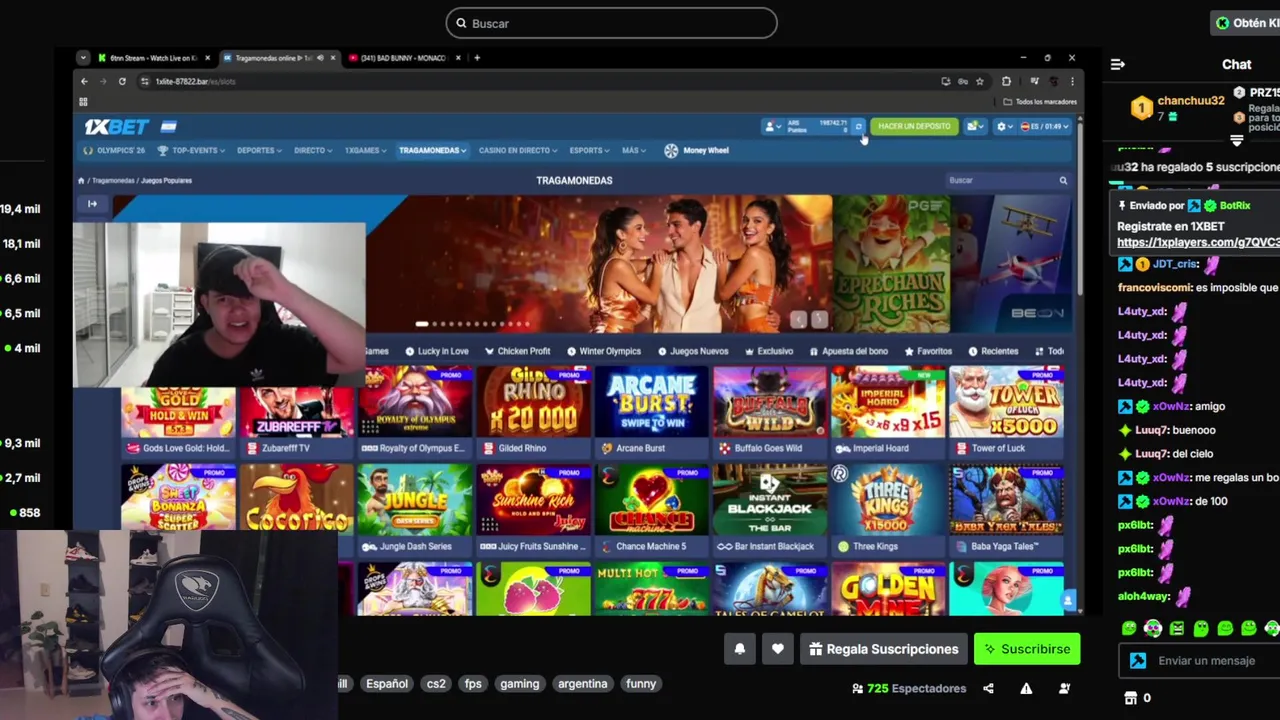Open the chat shop icon
Image resolution: width=1280 pixels, height=720 pixels.
coord(1131,698)
